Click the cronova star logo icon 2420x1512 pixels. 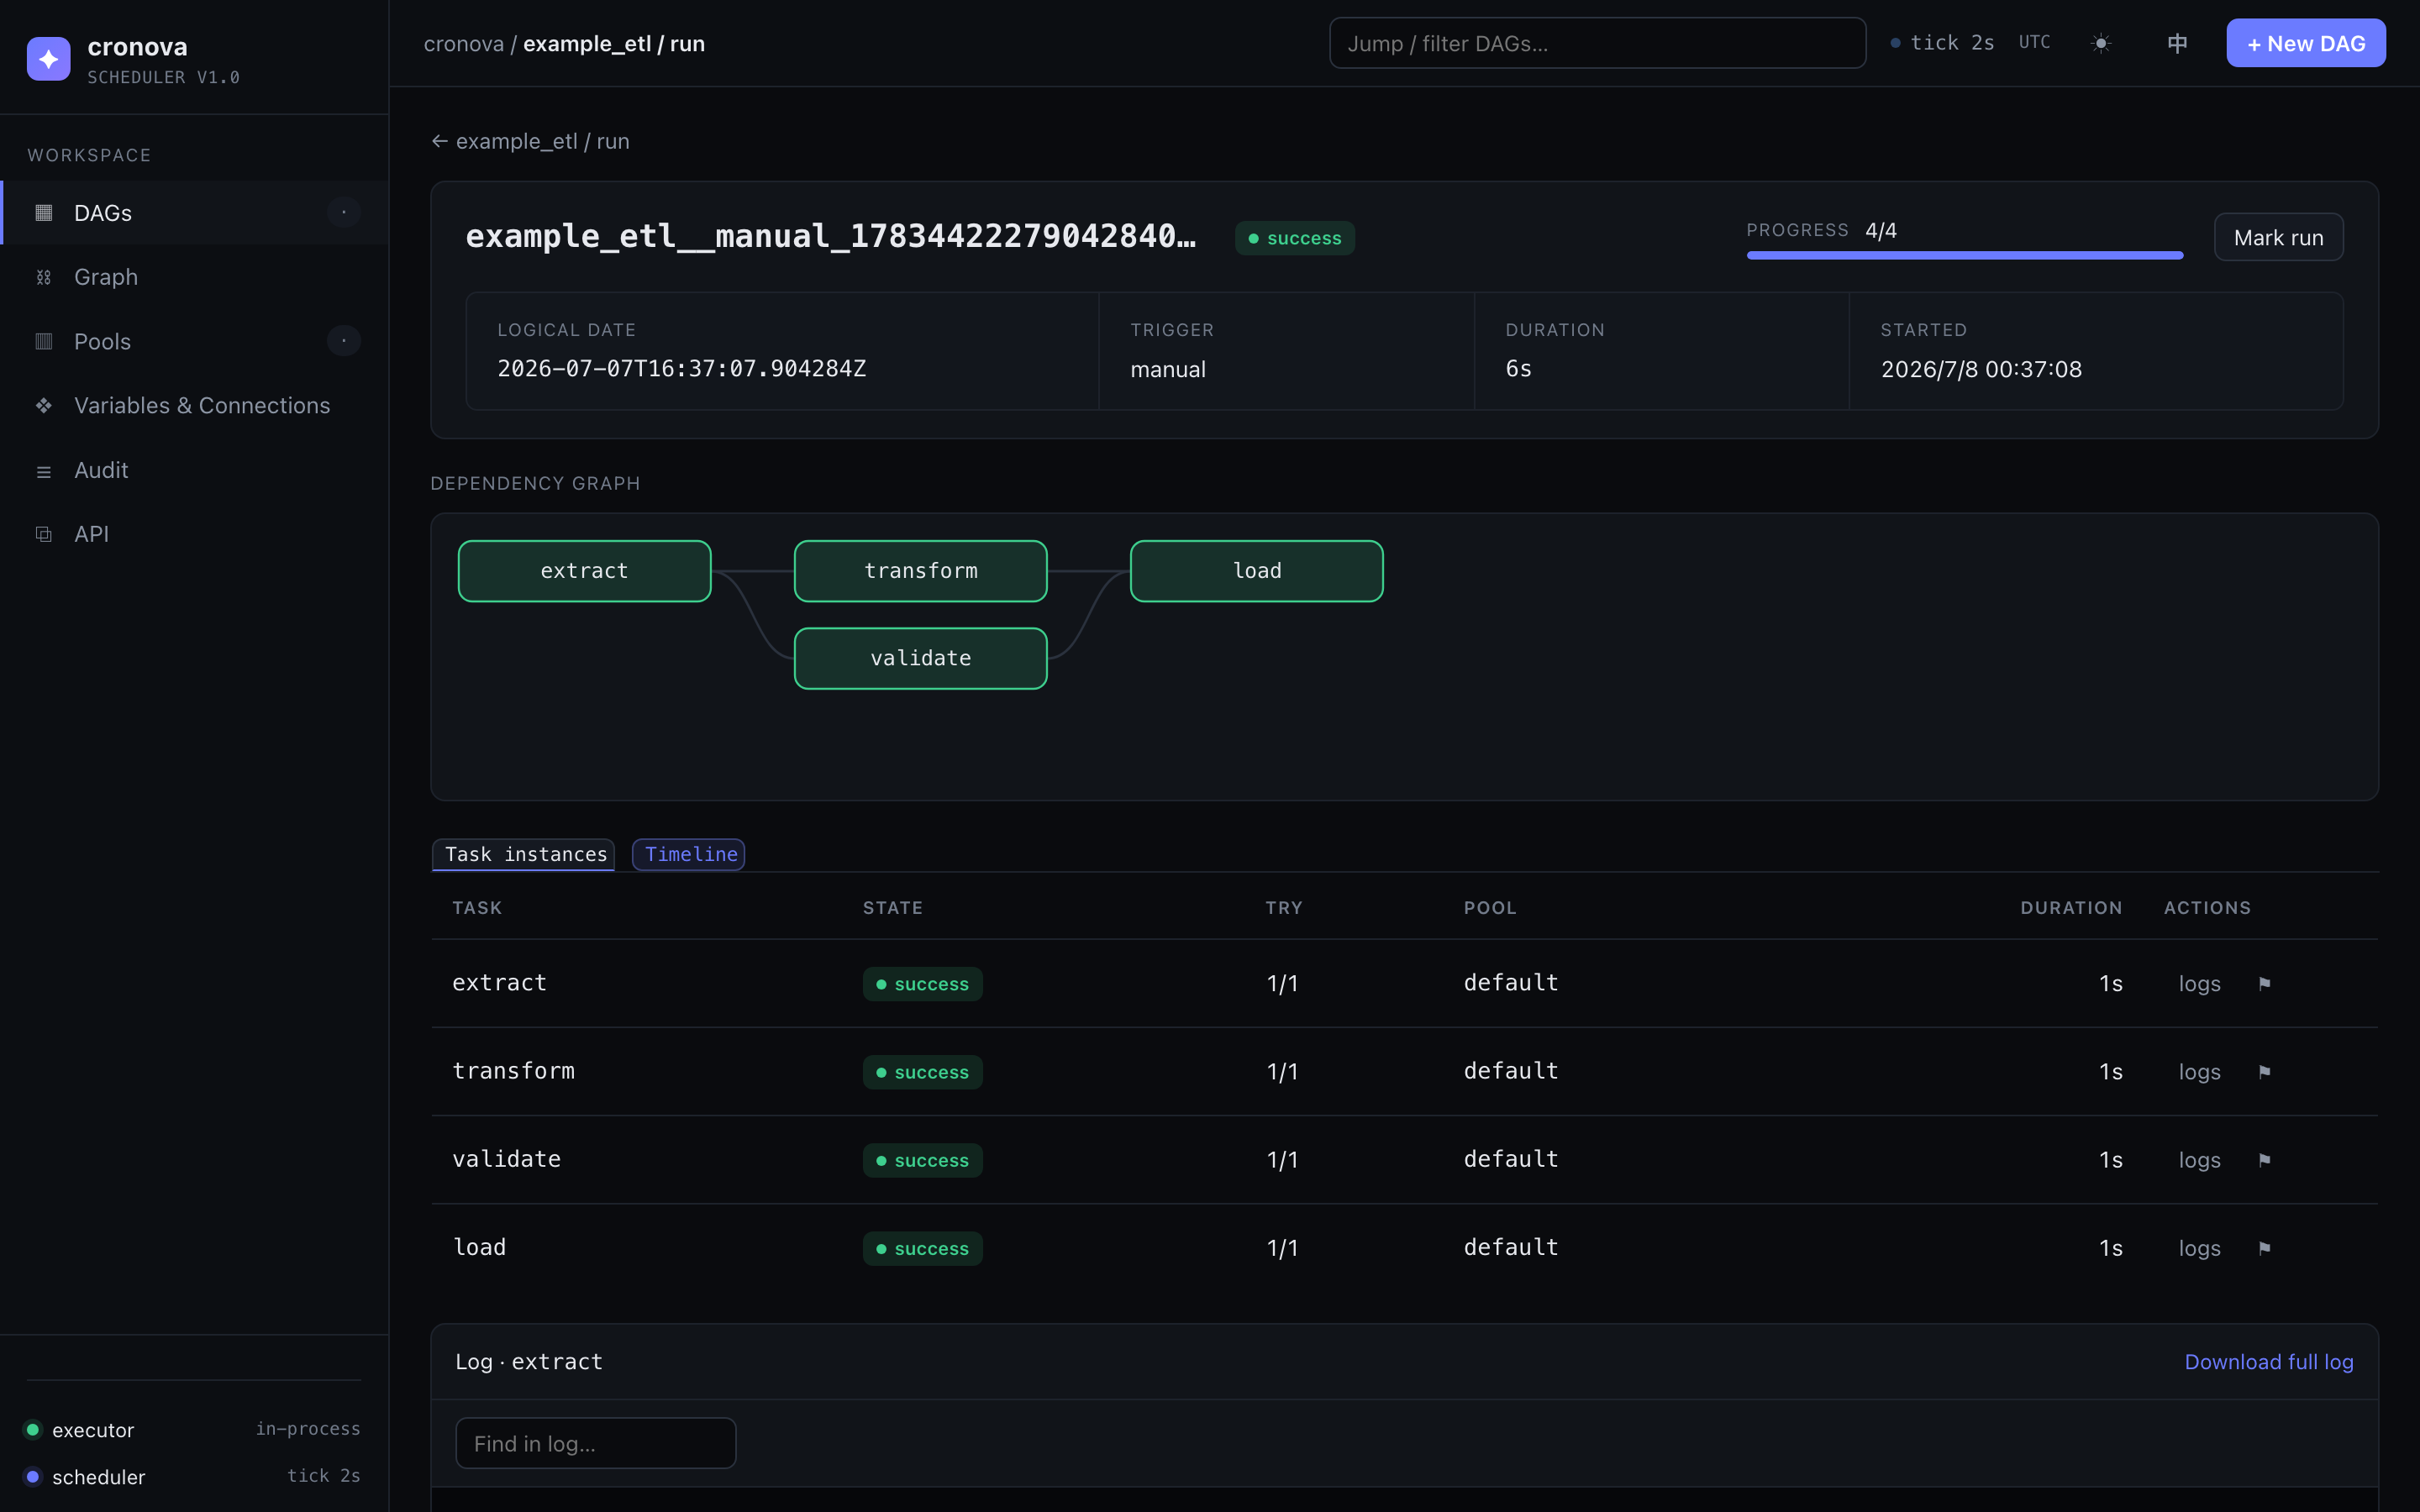coord(48,59)
